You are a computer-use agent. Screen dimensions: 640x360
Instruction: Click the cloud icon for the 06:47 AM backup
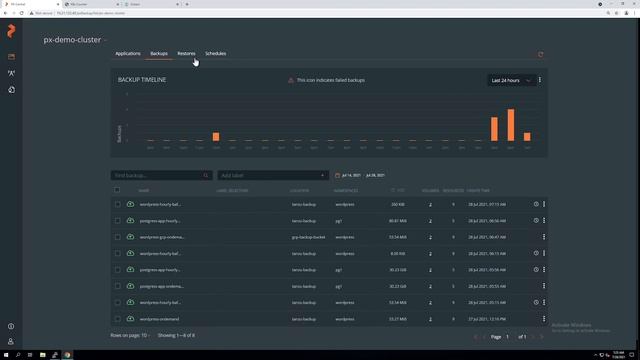(130, 237)
